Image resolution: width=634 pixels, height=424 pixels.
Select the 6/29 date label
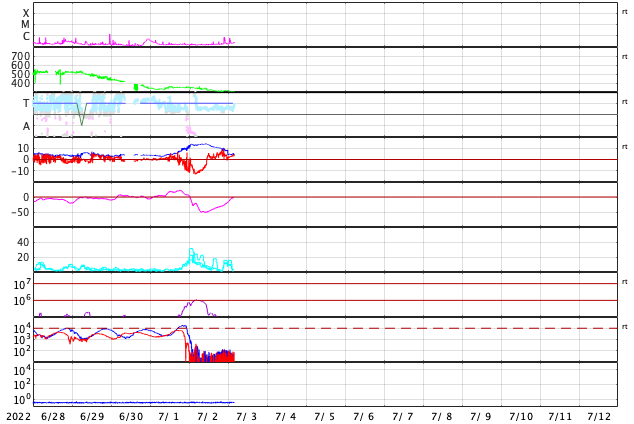pos(92,416)
